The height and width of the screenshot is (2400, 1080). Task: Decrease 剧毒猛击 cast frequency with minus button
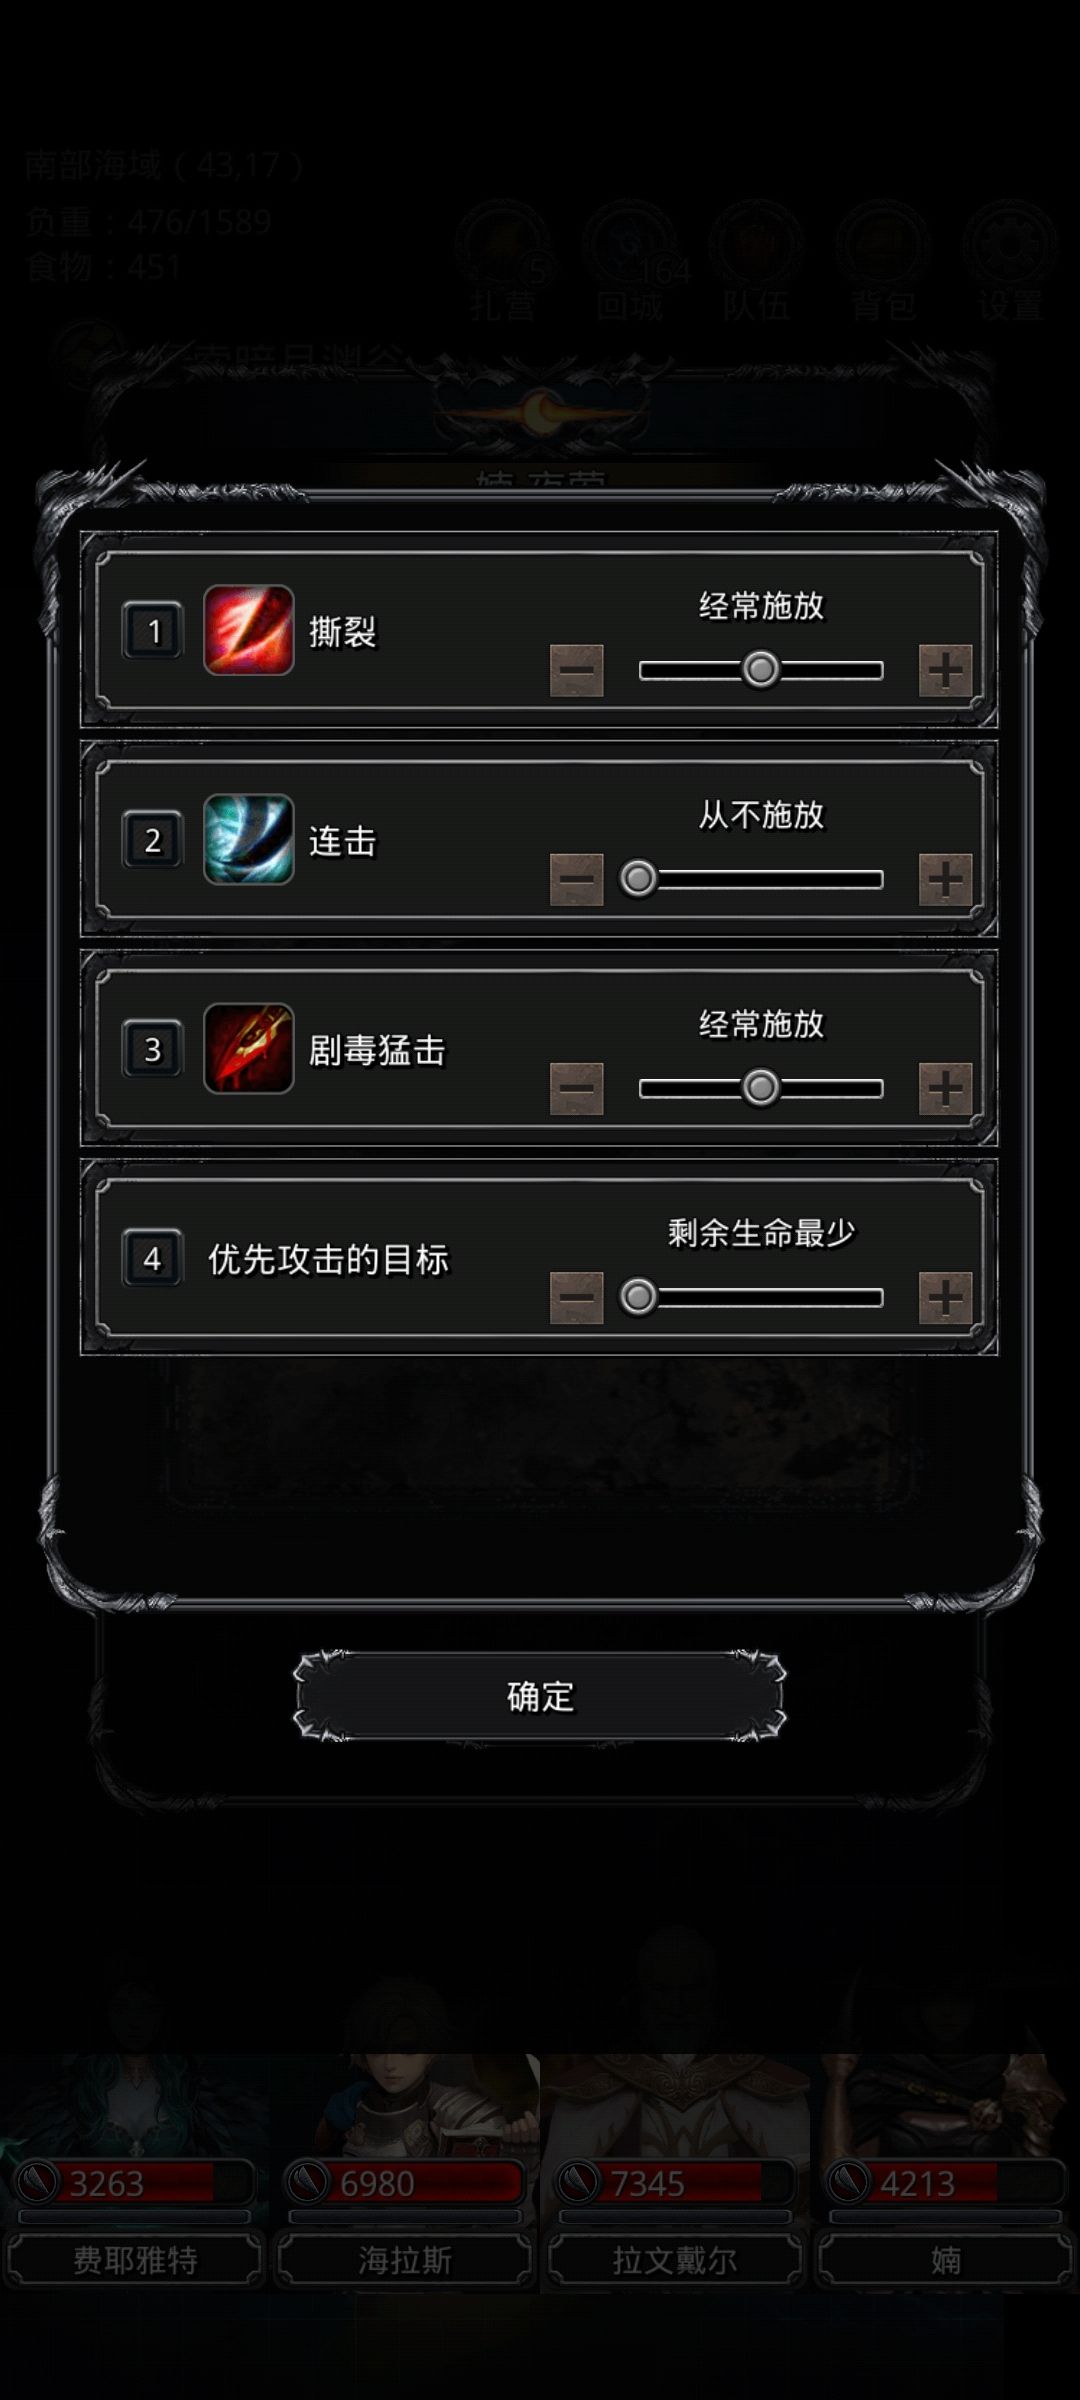pos(577,1088)
